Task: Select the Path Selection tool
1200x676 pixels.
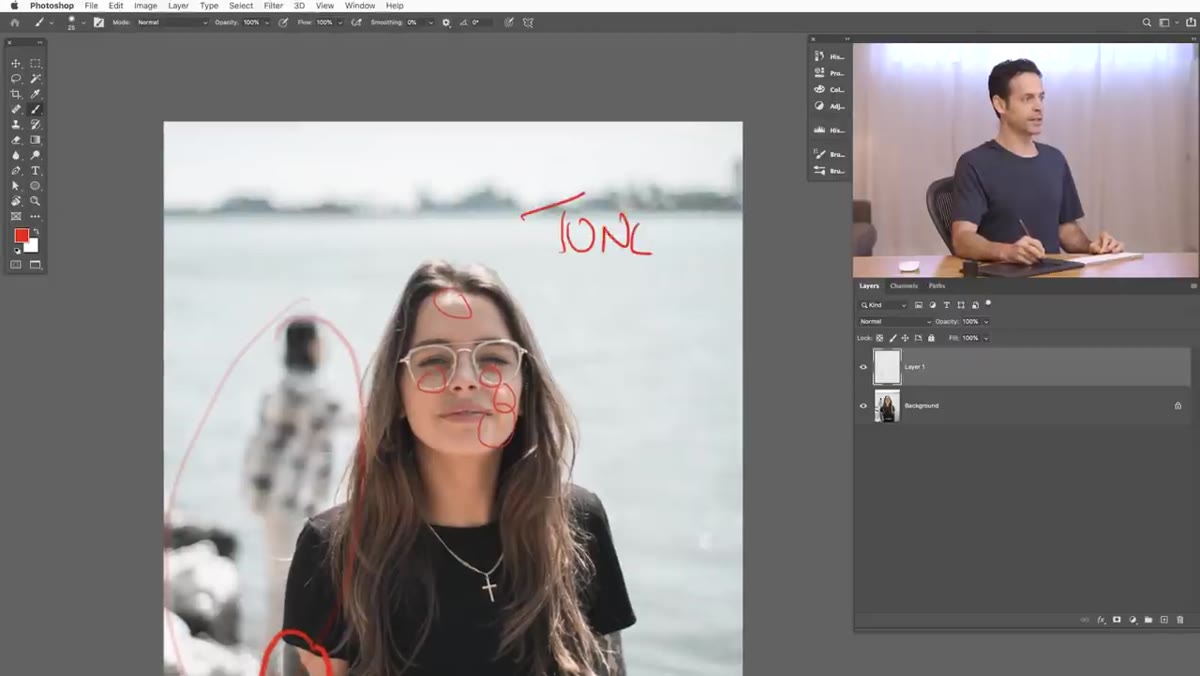Action: [x=16, y=186]
